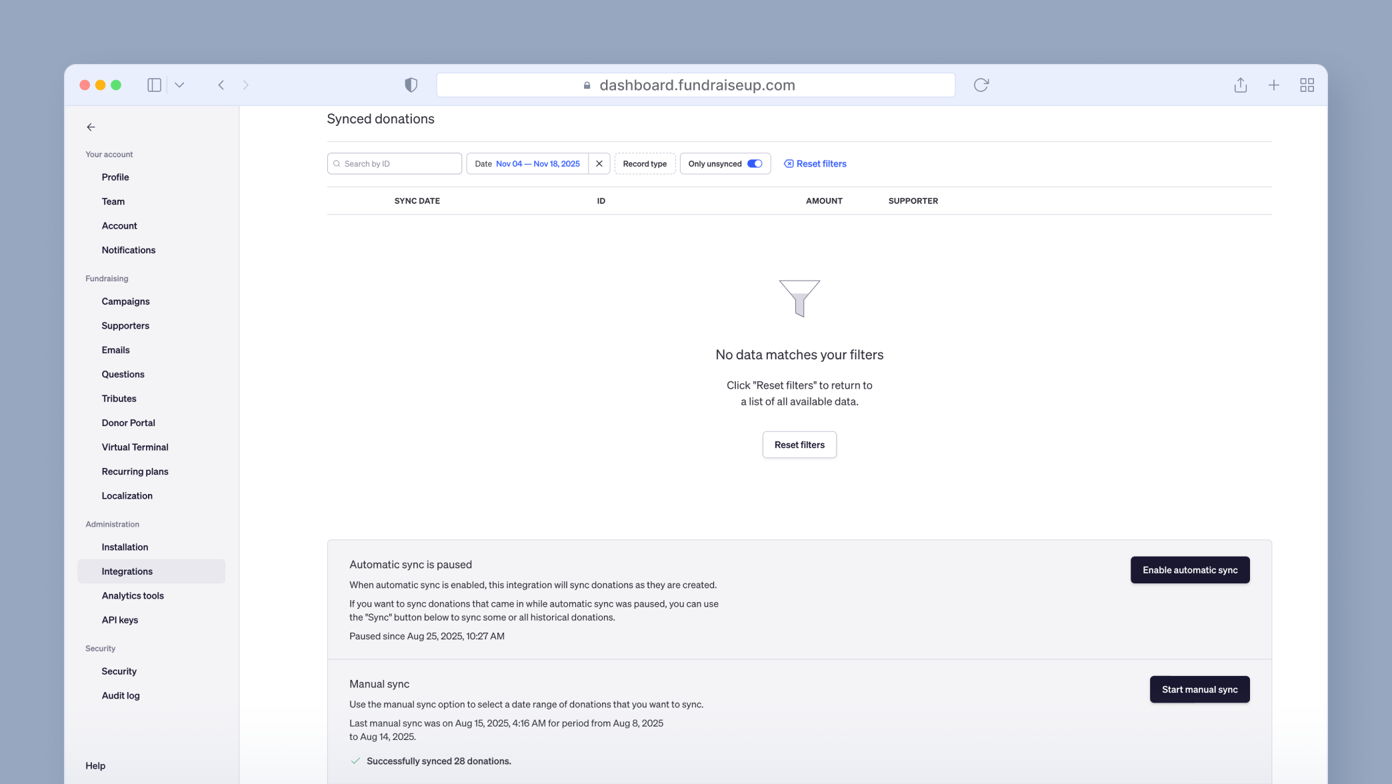The height and width of the screenshot is (784, 1392).
Task: Open the Record type dropdown filter
Action: [x=644, y=163]
